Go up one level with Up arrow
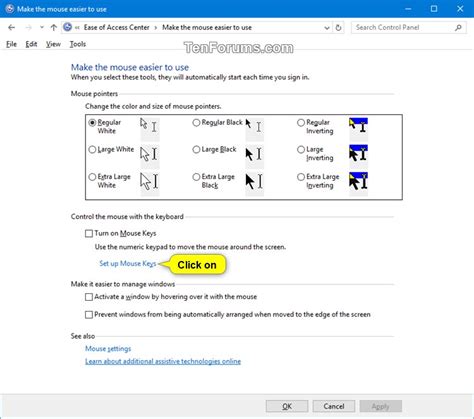Image resolution: width=474 pixels, height=419 pixels. pyautogui.click(x=54, y=27)
